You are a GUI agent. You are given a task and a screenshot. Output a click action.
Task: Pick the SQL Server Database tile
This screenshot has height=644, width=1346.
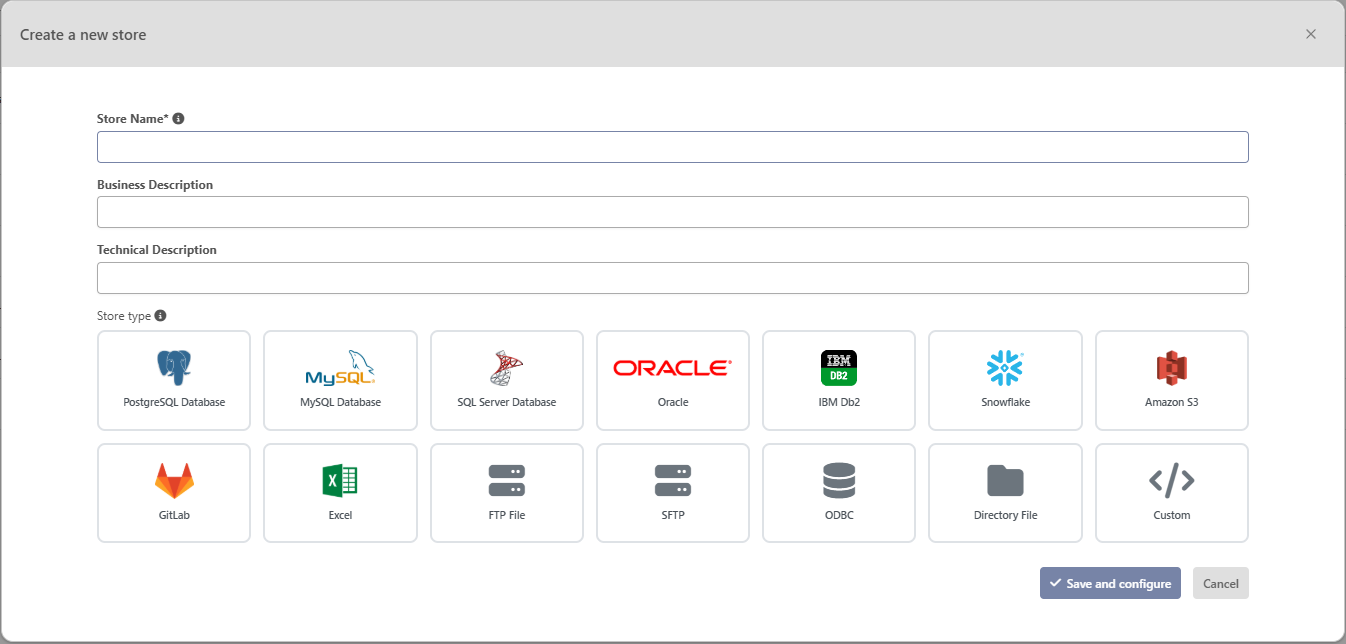pyautogui.click(x=507, y=380)
